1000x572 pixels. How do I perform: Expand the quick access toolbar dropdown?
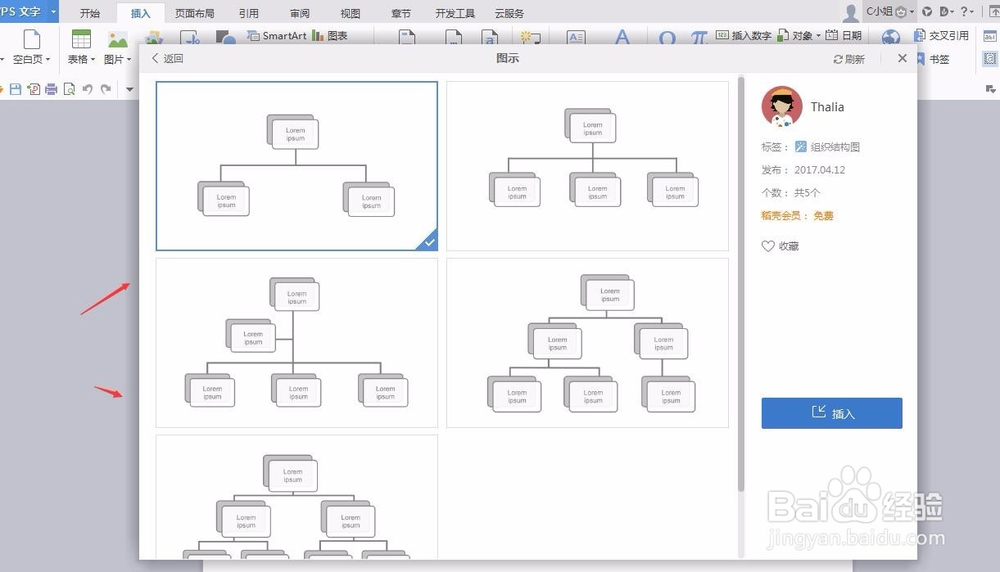click(x=129, y=89)
